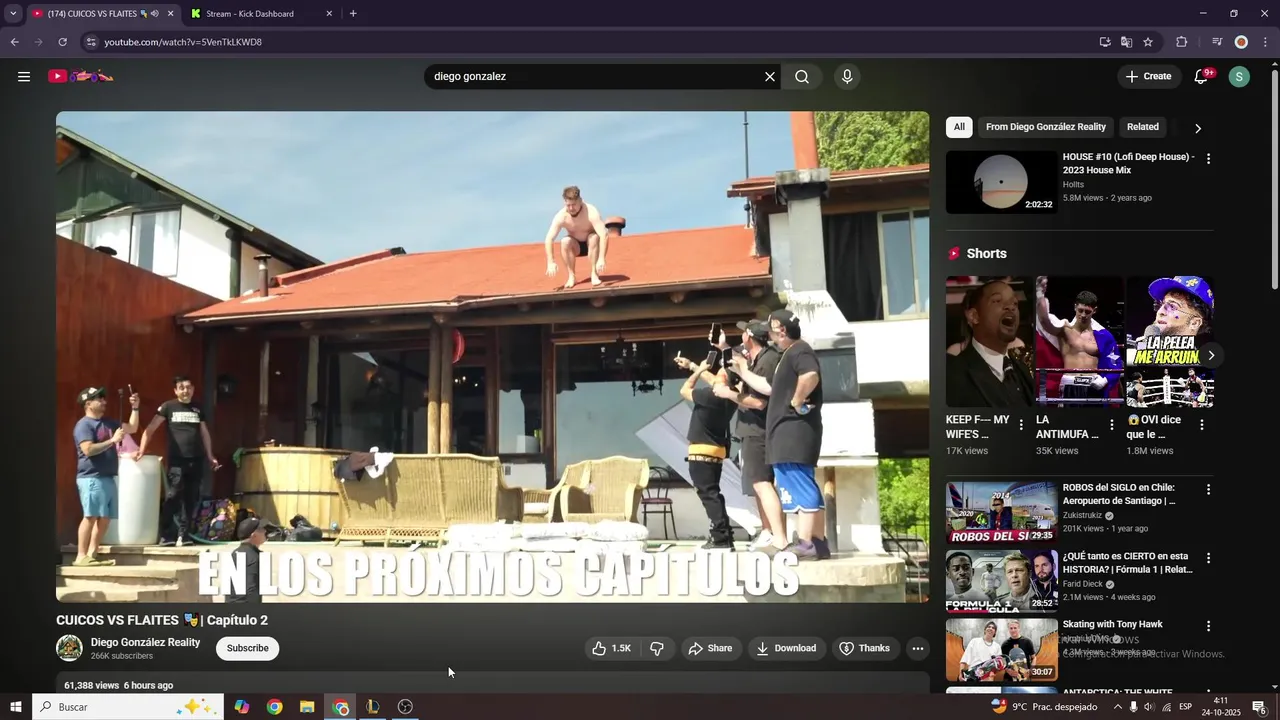
Task: Open ROBOS del SIGLO en Chile video
Action: (x=1001, y=513)
